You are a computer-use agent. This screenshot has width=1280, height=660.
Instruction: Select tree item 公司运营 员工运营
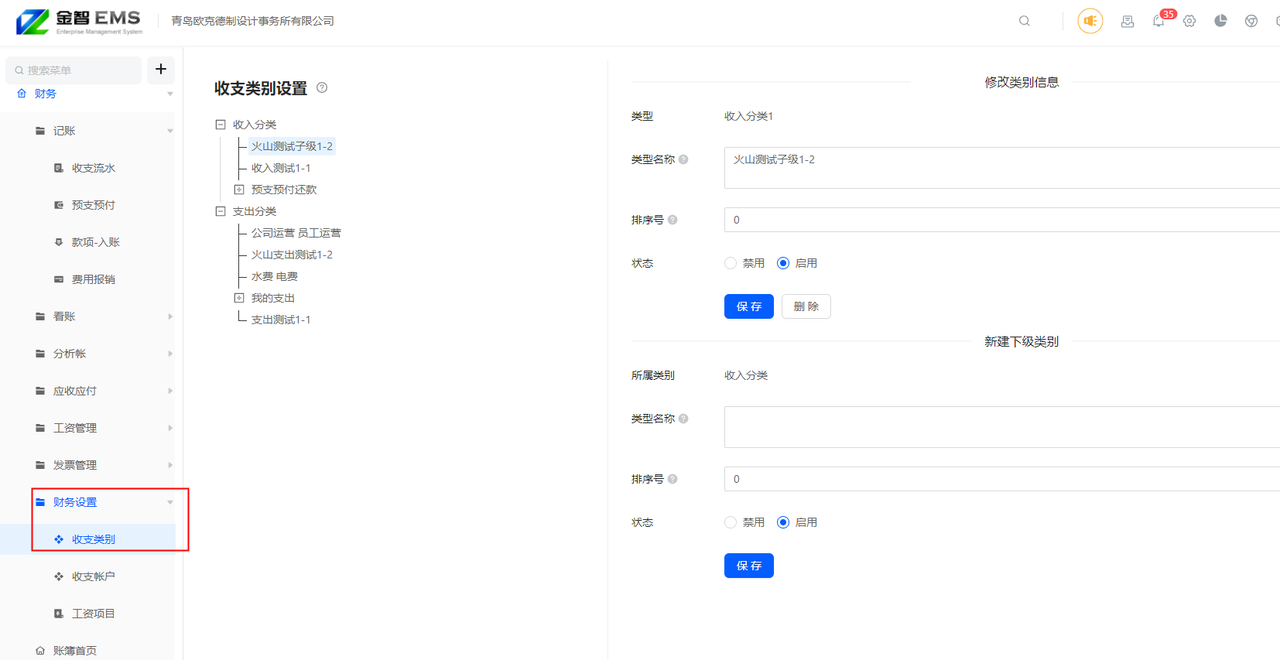(x=296, y=233)
